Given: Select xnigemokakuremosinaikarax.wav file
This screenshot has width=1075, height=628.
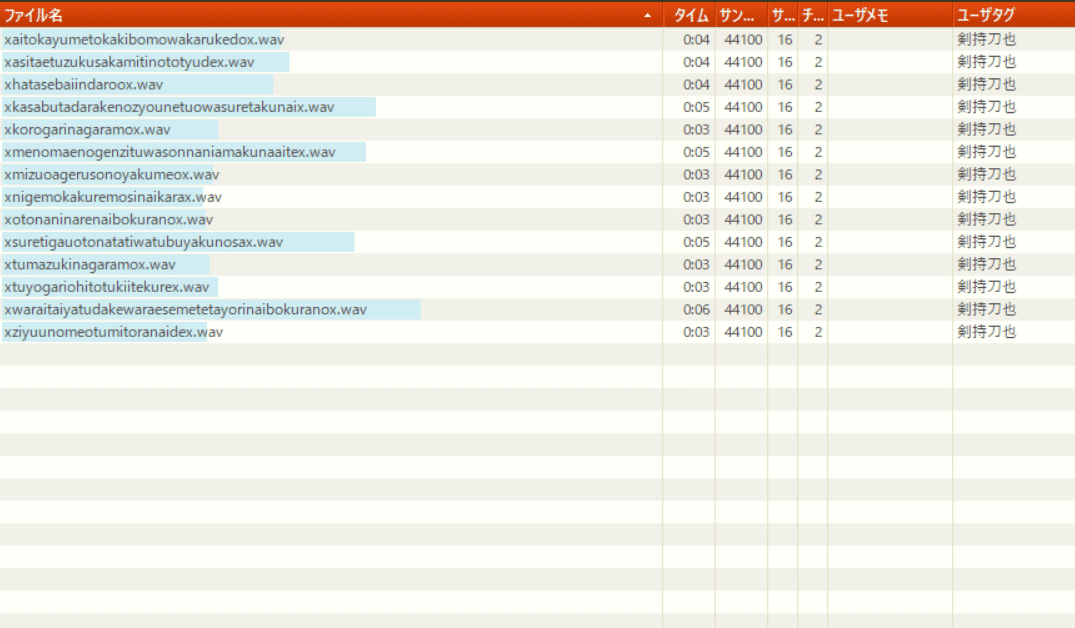Looking at the screenshot, I should pos(113,197).
